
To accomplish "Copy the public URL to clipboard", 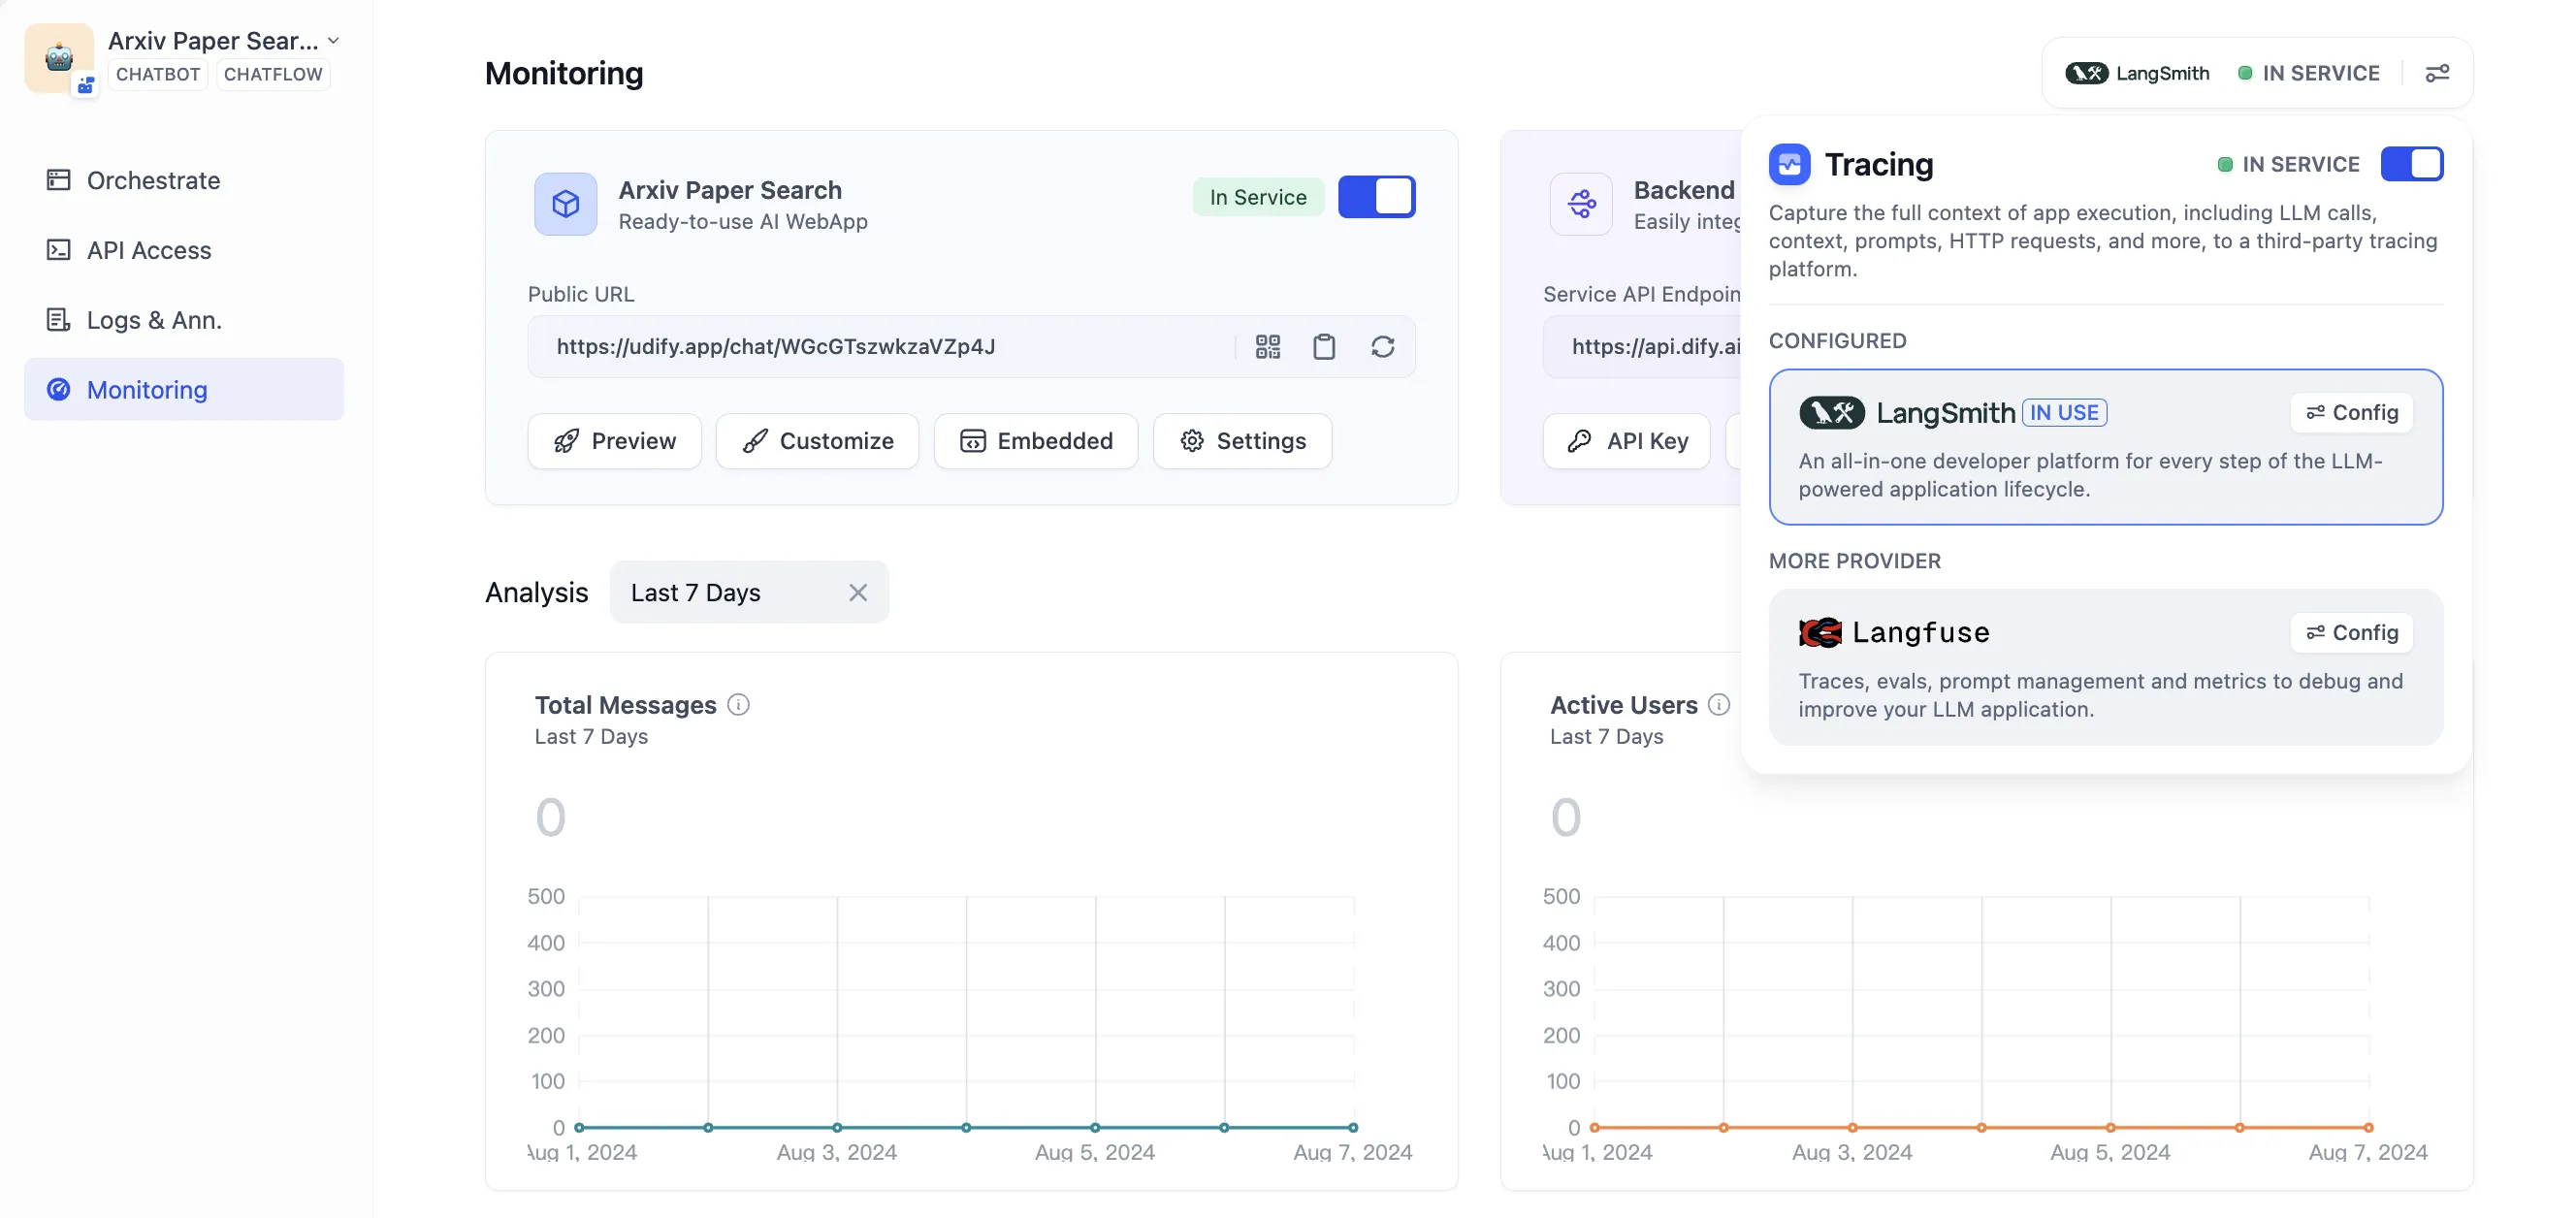I will [1324, 347].
